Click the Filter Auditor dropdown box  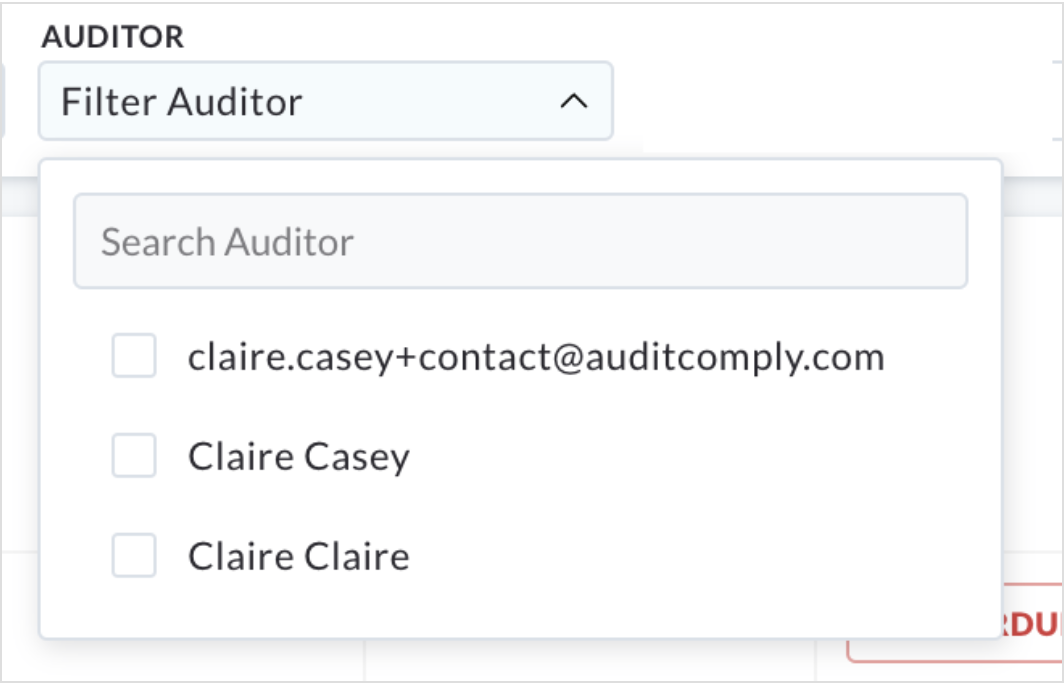[x=326, y=101]
